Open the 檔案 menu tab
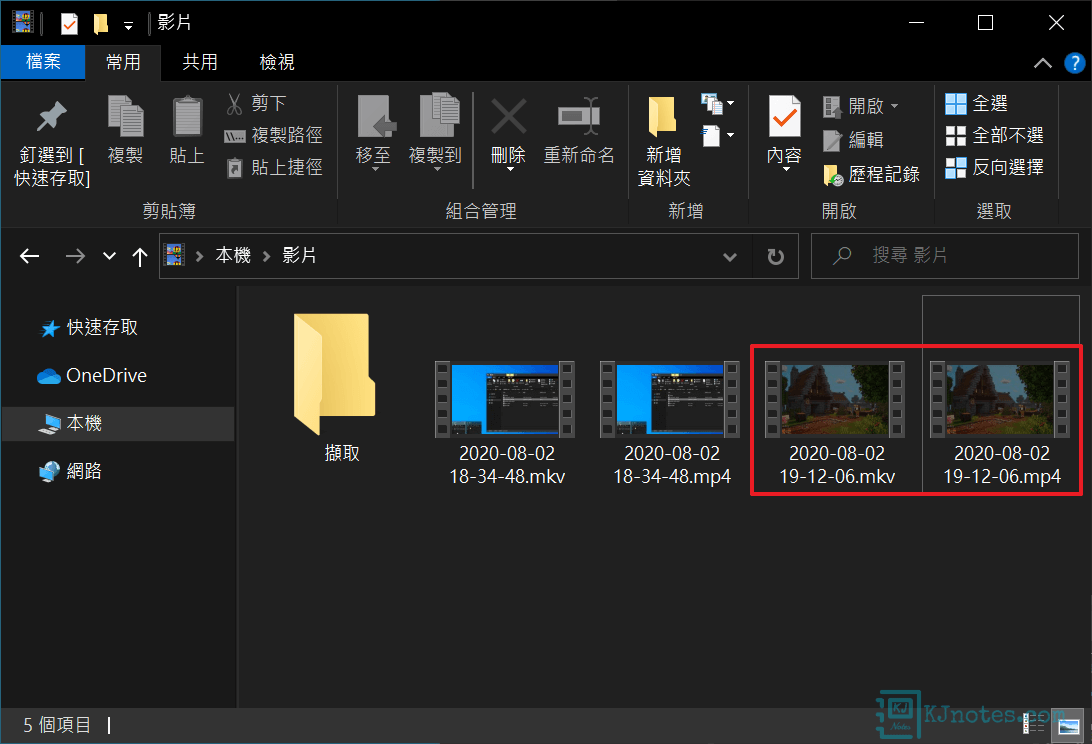1092x744 pixels. click(x=43, y=62)
